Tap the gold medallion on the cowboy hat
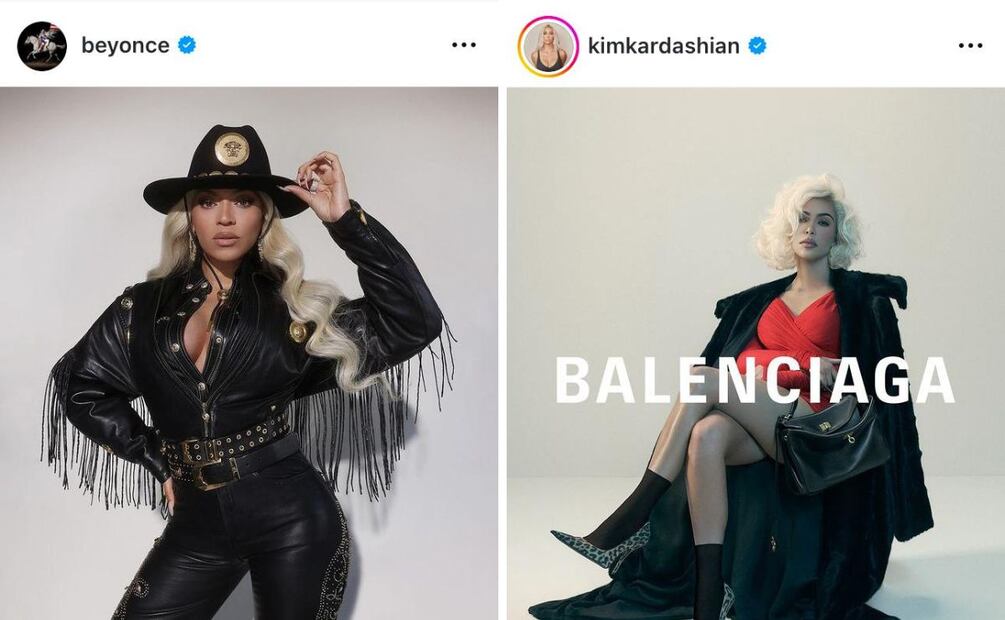This screenshot has width=1005, height=620. click(x=231, y=149)
